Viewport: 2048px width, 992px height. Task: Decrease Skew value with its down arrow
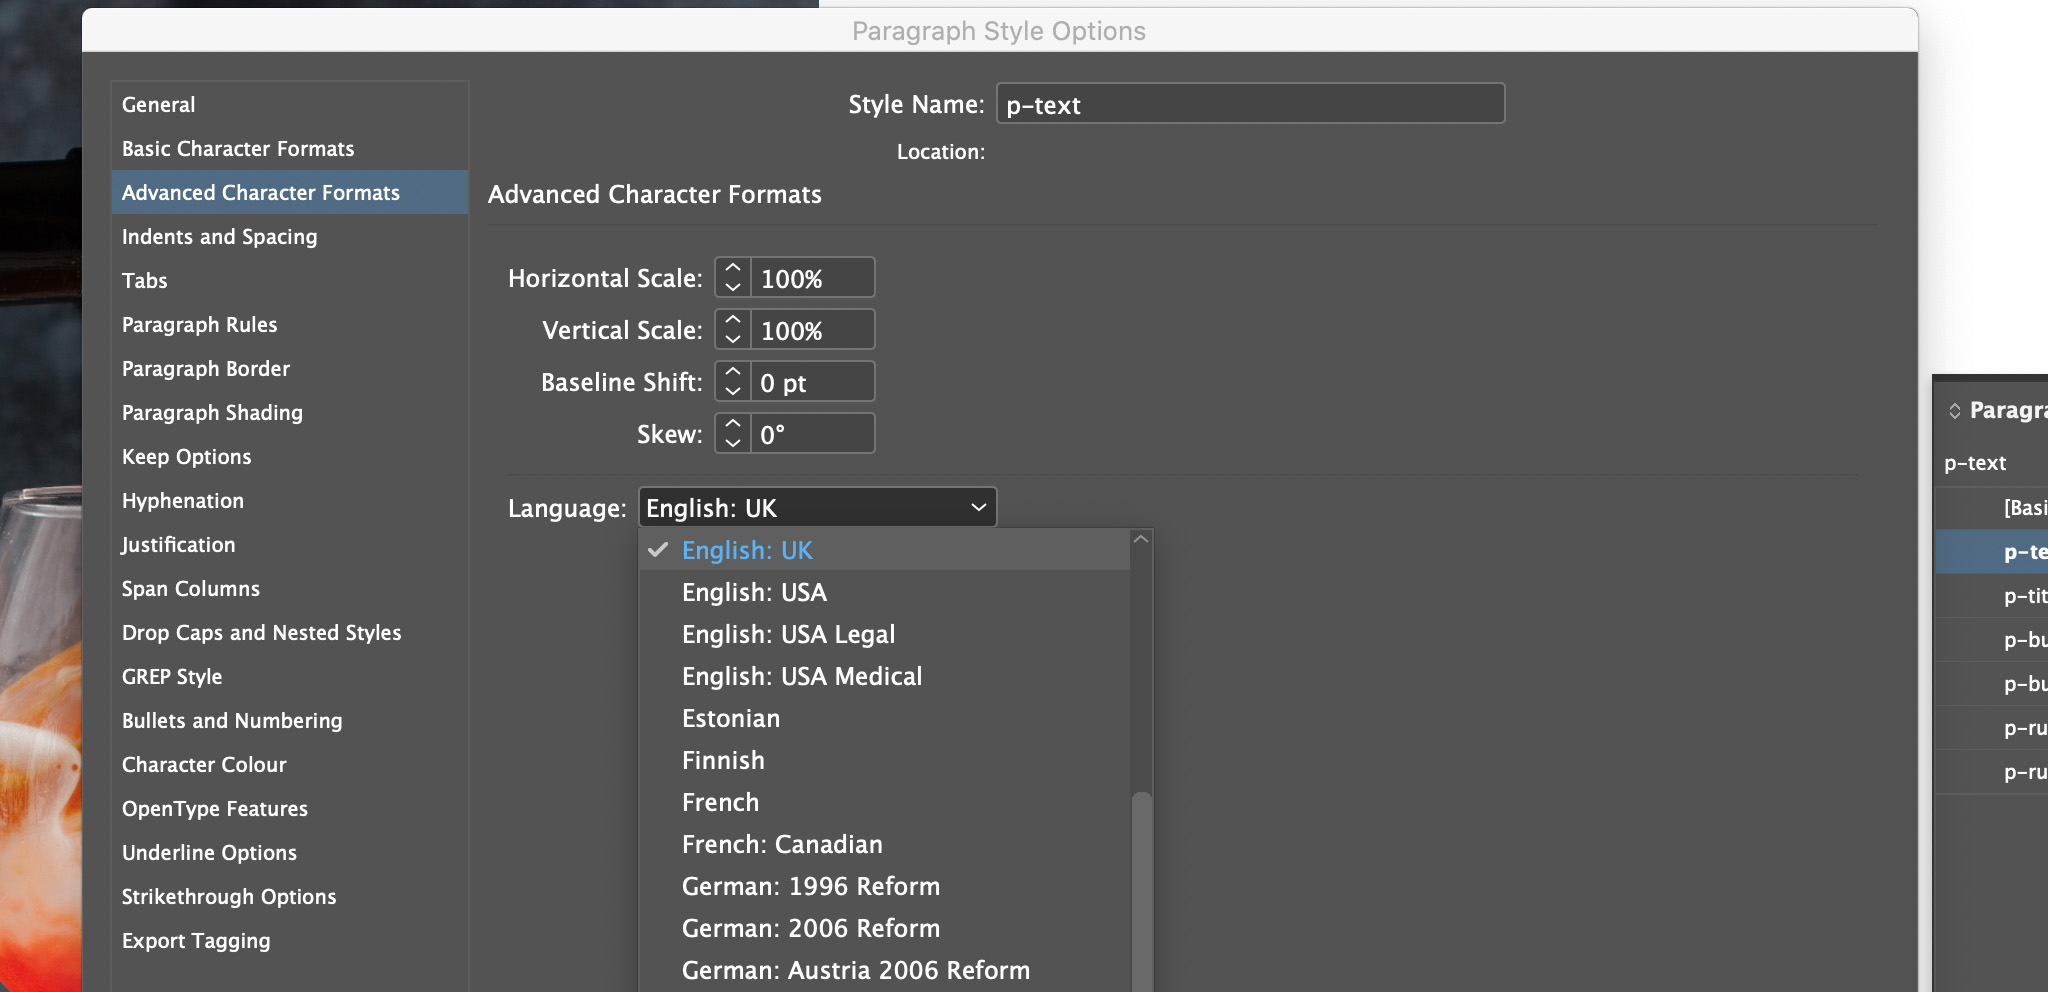[x=733, y=442]
